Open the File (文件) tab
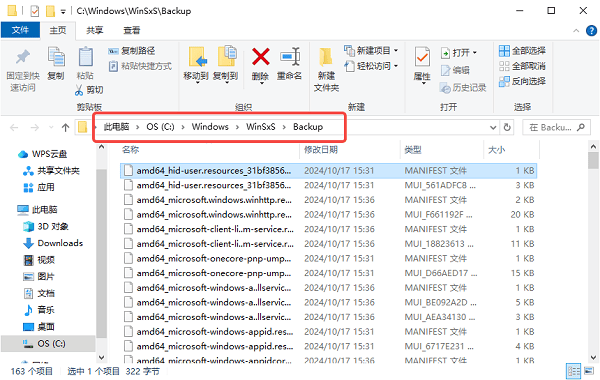 coord(20,30)
